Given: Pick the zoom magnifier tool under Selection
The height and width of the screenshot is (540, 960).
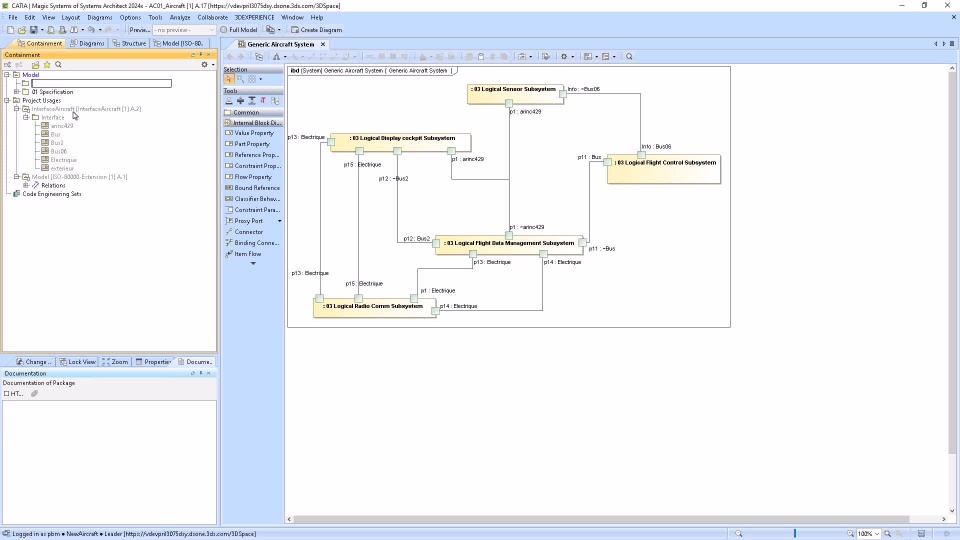Looking at the screenshot, I should point(241,79).
